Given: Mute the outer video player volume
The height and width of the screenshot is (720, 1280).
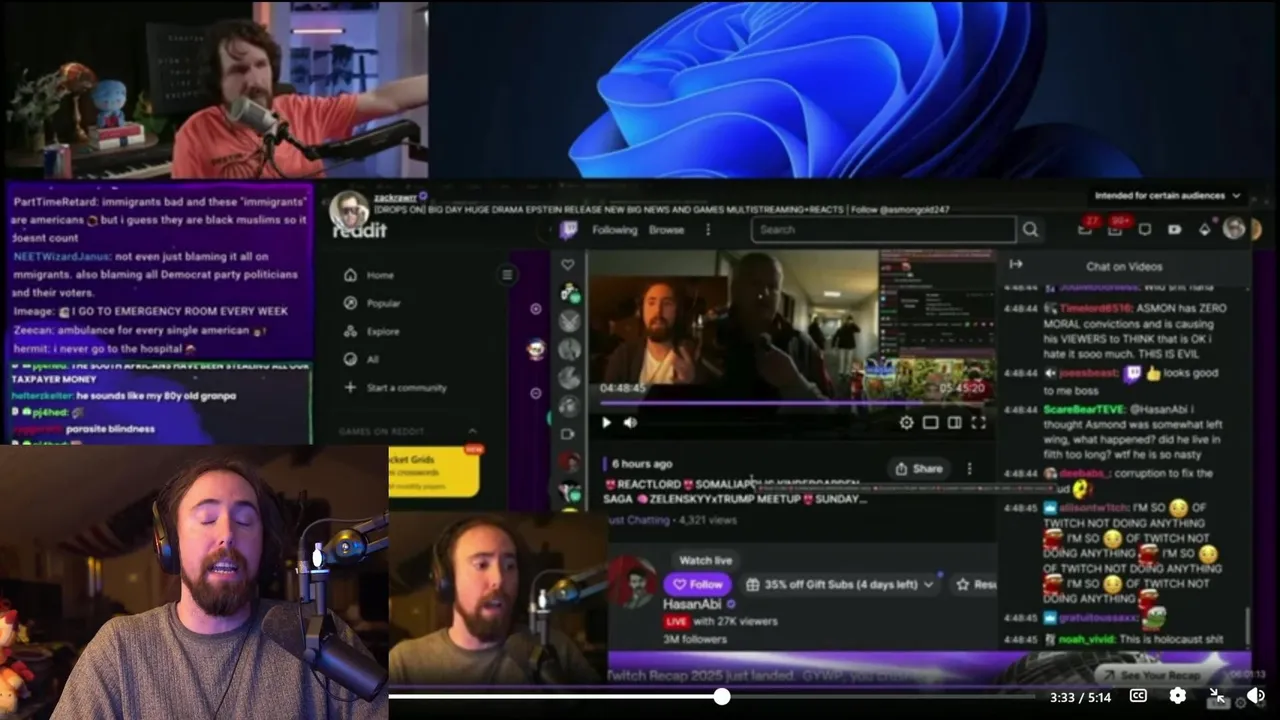Looking at the screenshot, I should (x=1256, y=696).
